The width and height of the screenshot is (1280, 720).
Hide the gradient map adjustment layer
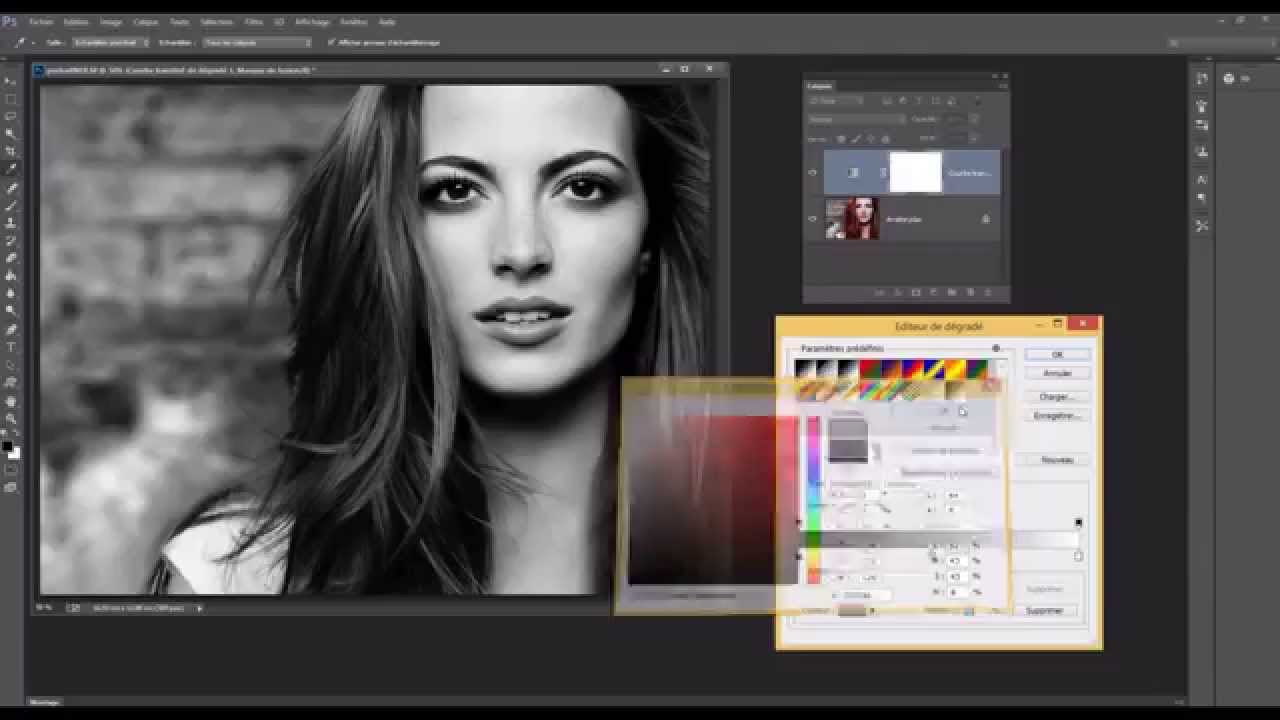click(812, 173)
